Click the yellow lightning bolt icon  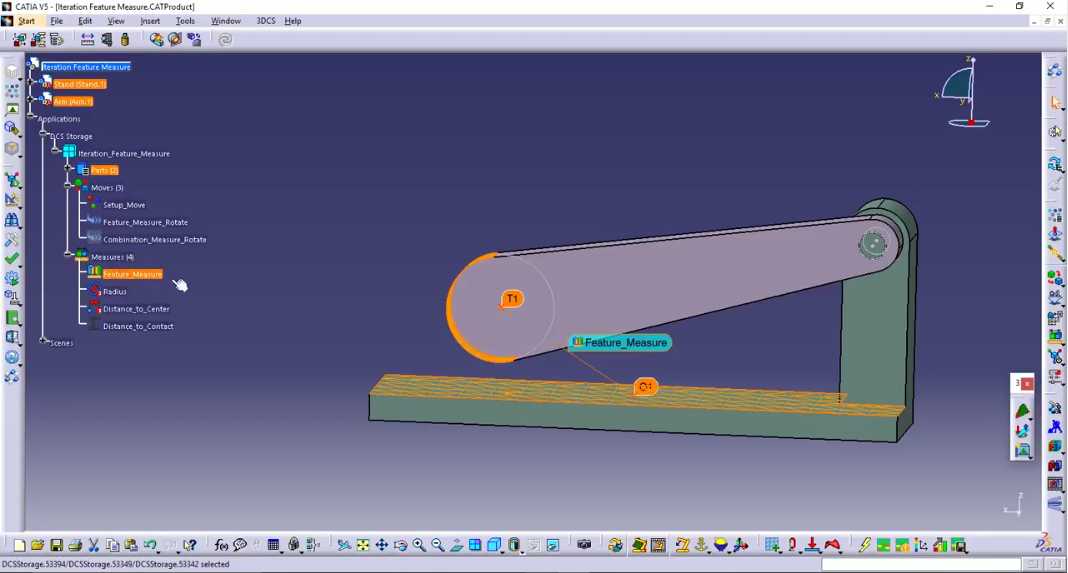click(x=865, y=545)
